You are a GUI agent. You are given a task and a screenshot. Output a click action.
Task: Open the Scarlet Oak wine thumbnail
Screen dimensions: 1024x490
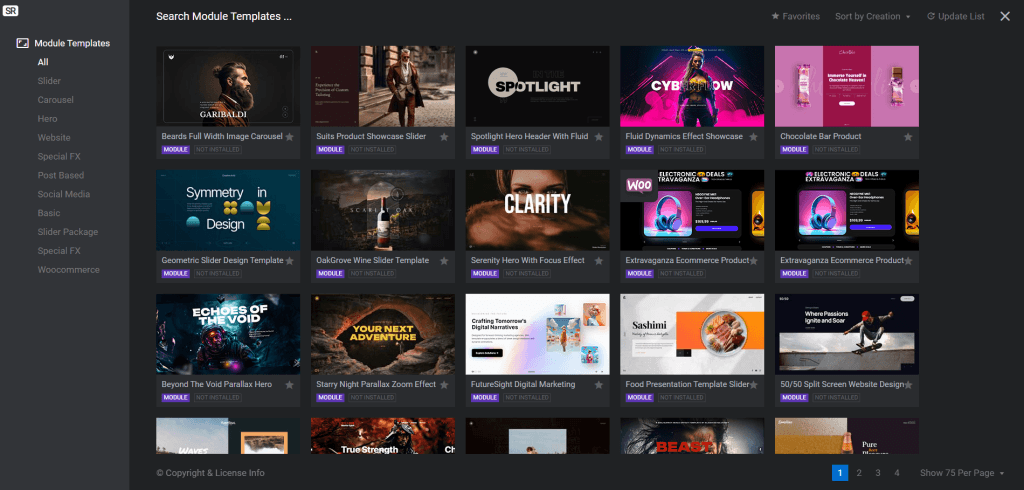pyautogui.click(x=383, y=210)
